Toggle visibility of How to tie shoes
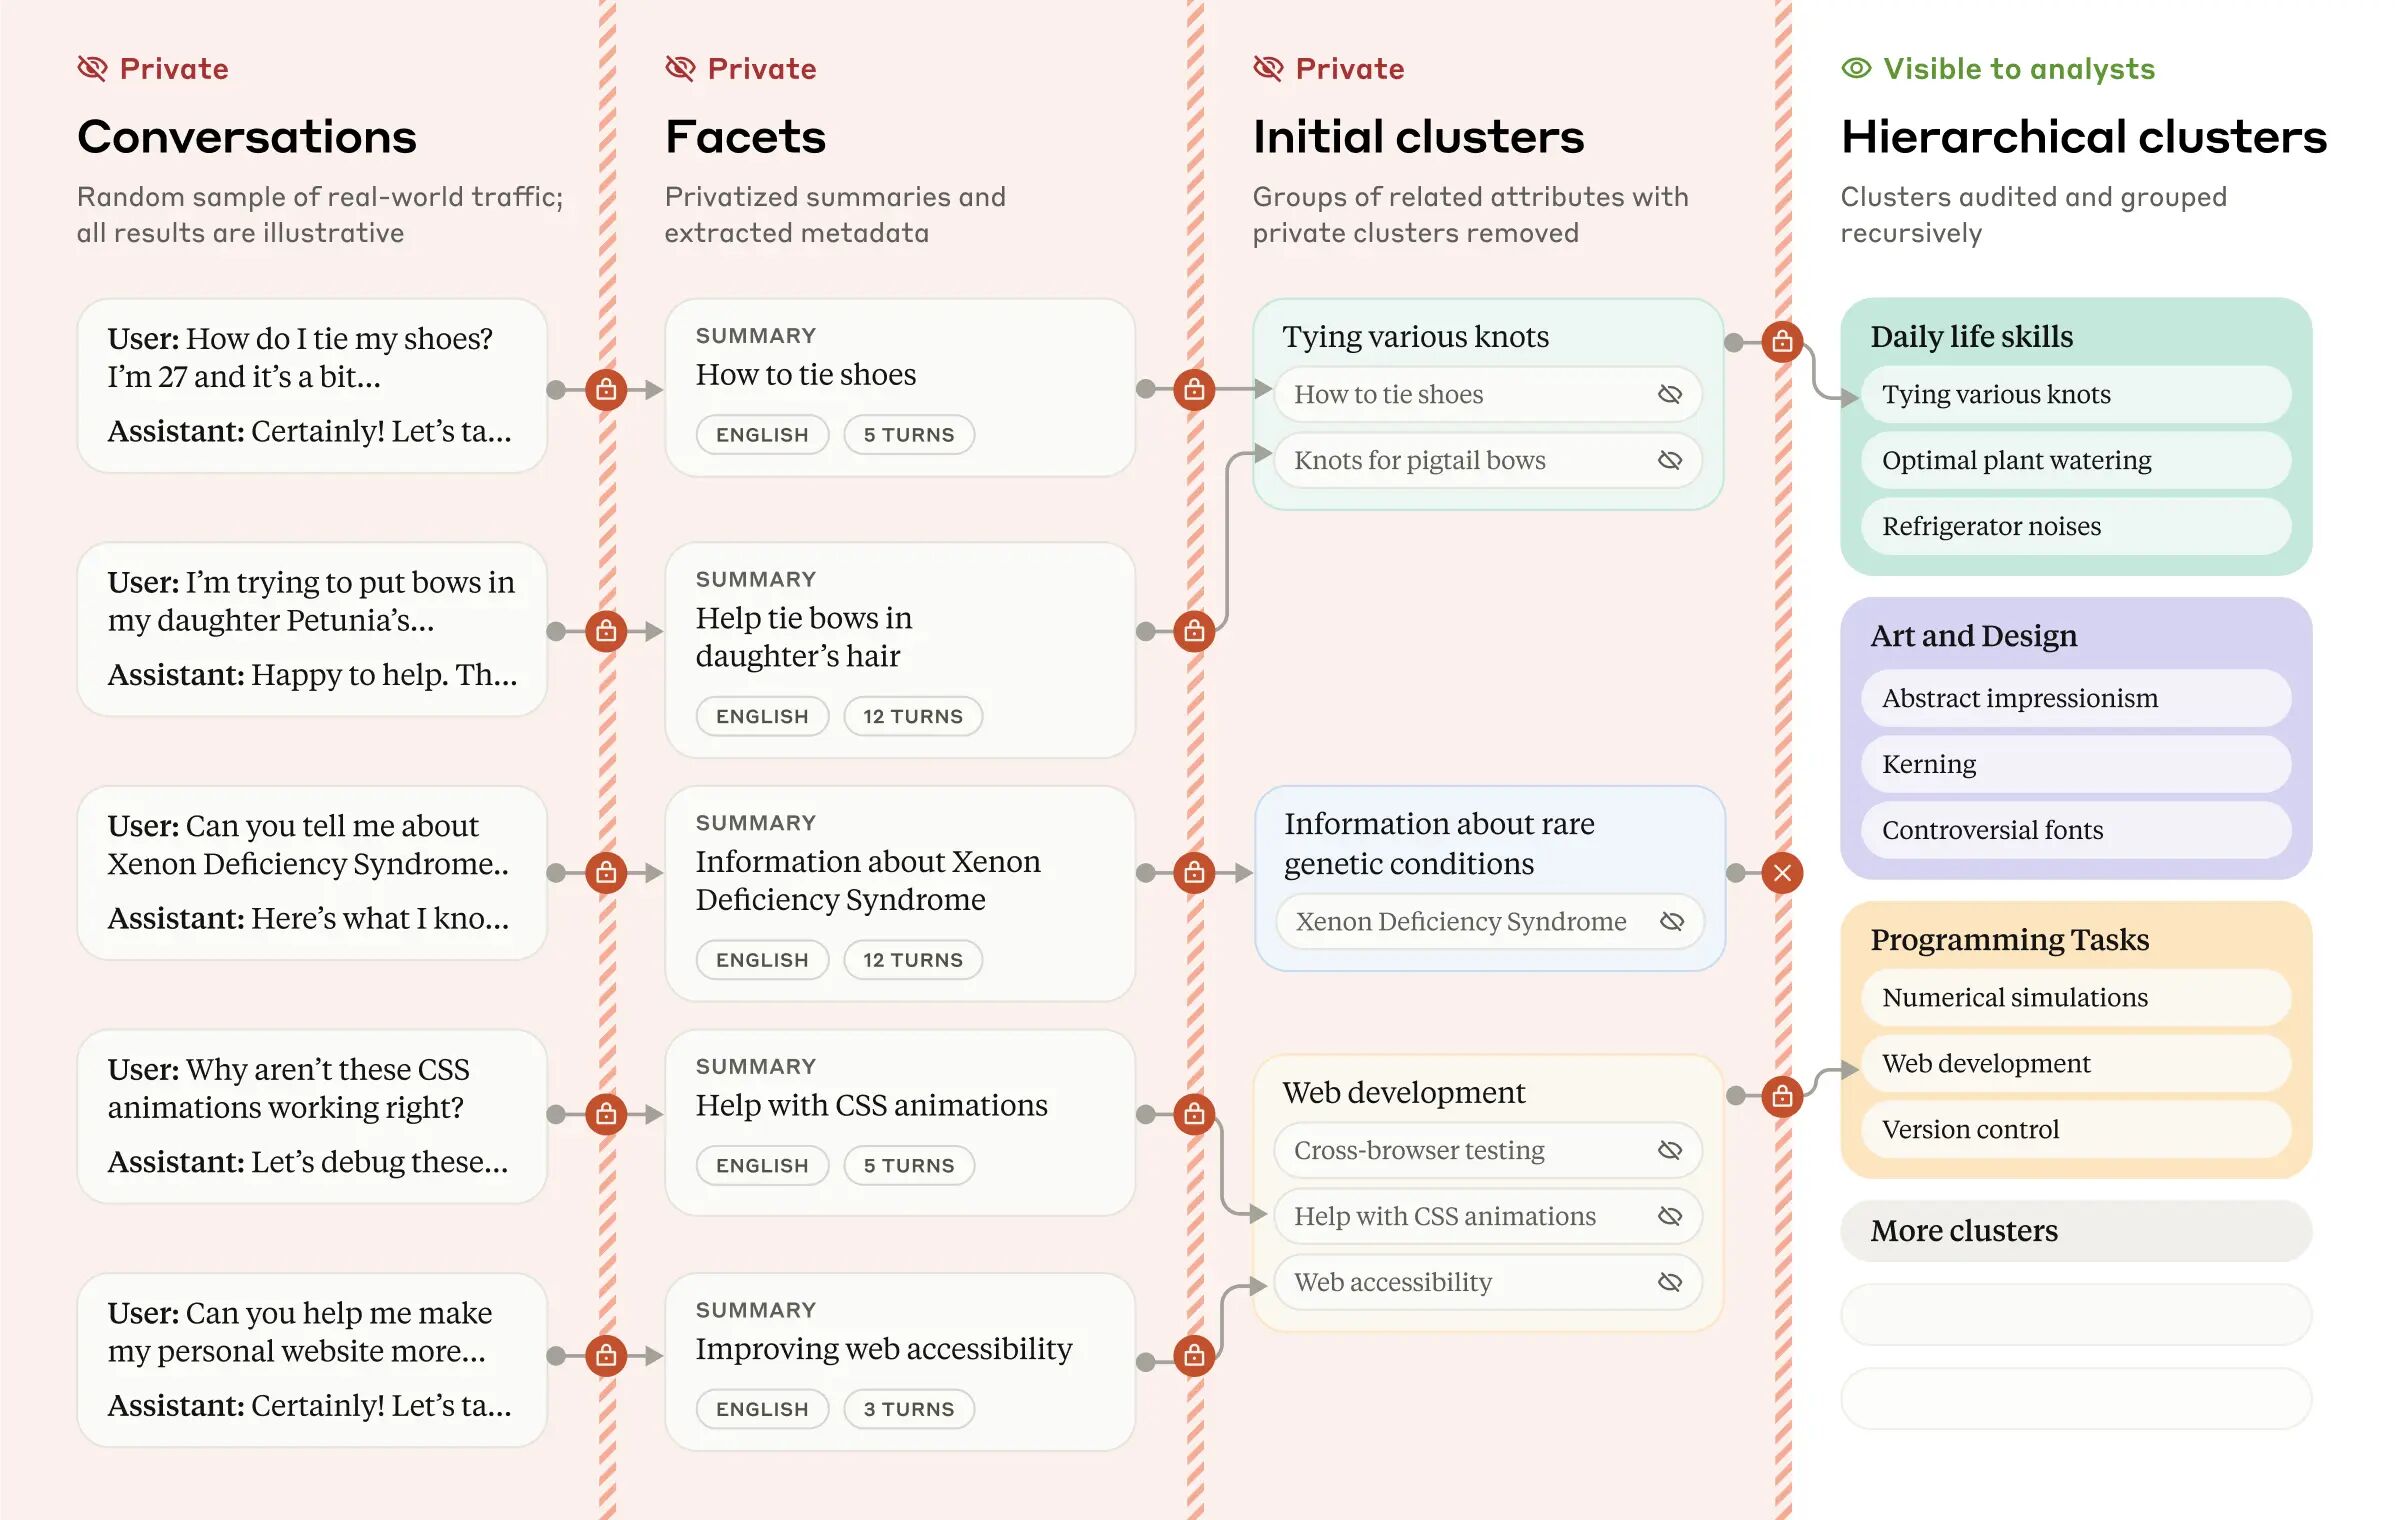 click(1670, 394)
